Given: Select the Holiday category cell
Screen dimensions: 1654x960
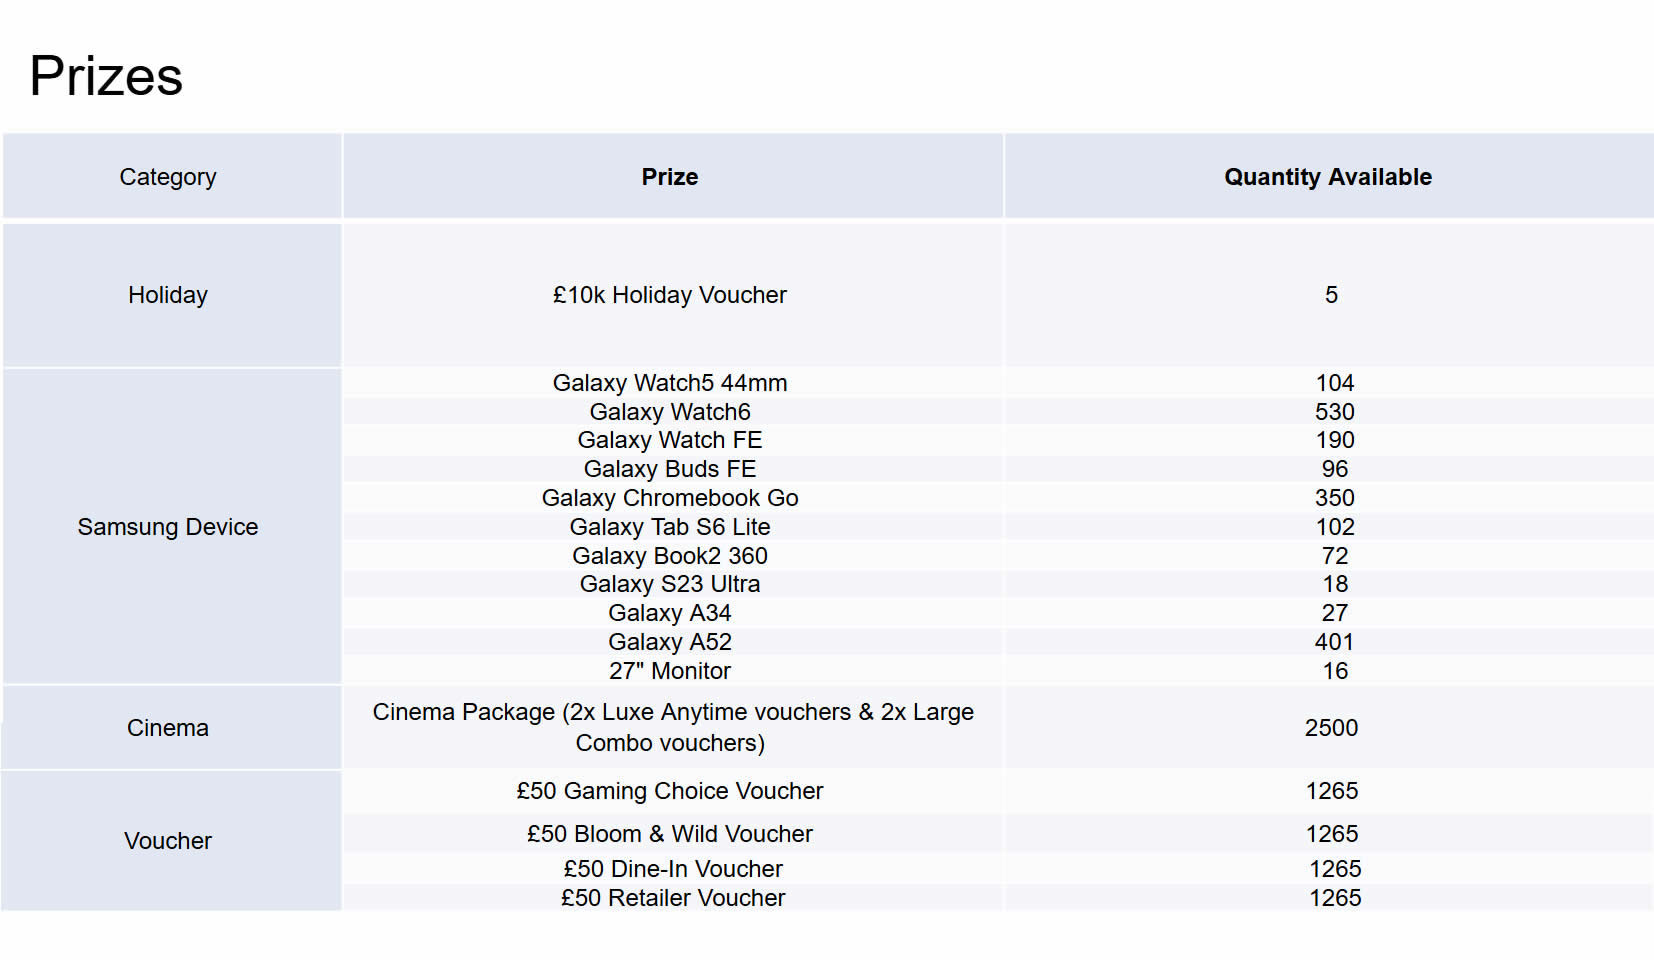Looking at the screenshot, I should 168,295.
